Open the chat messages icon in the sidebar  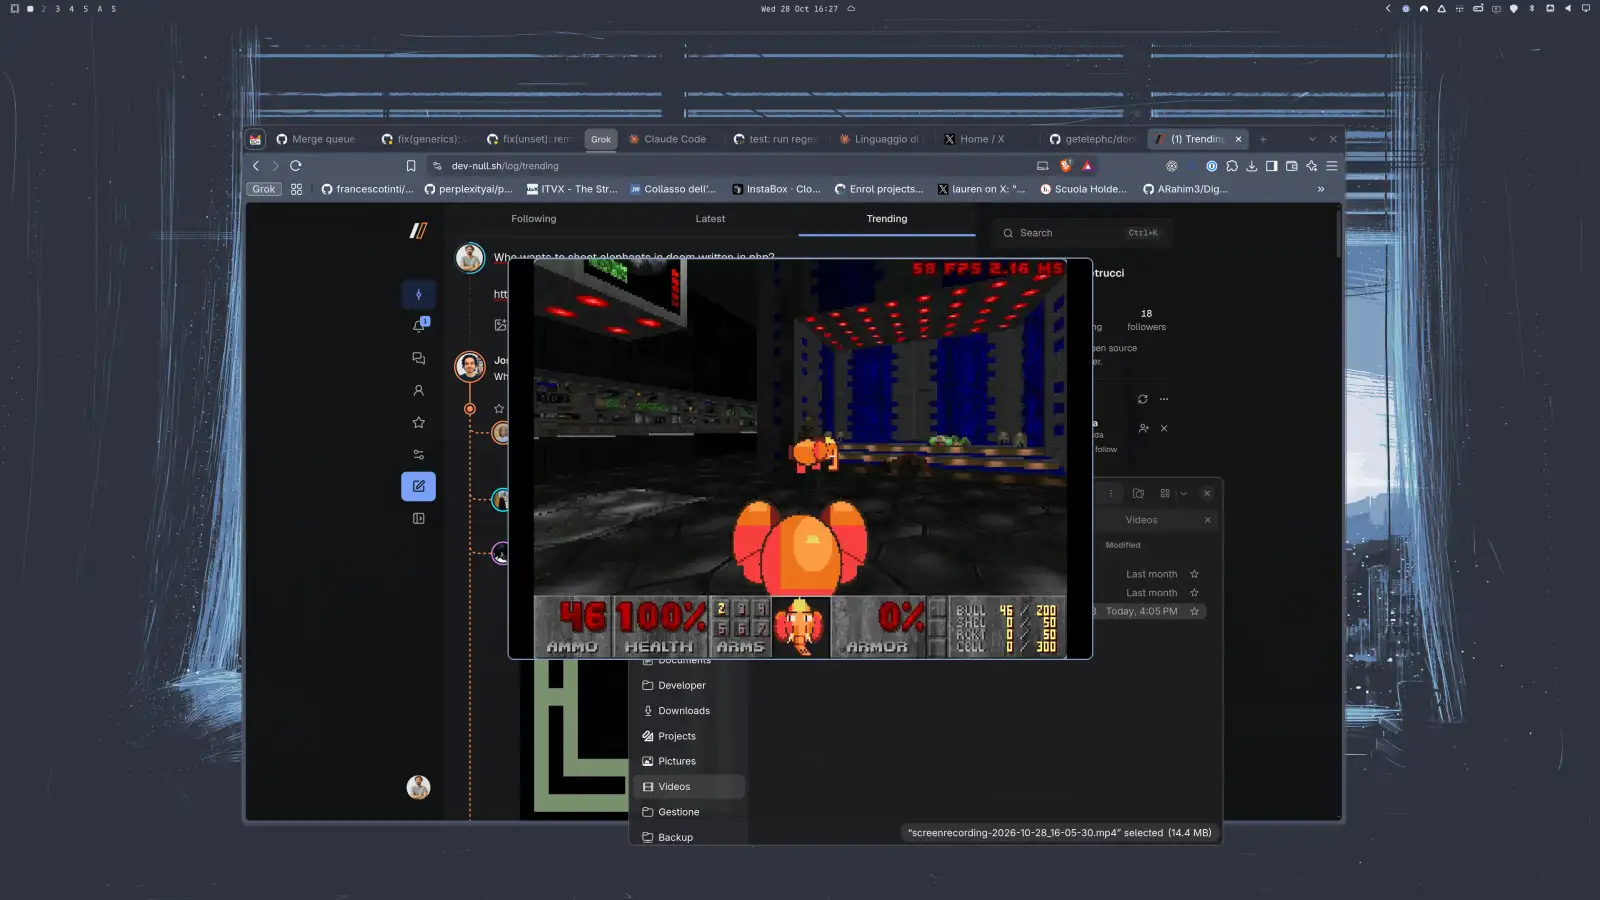click(x=419, y=358)
